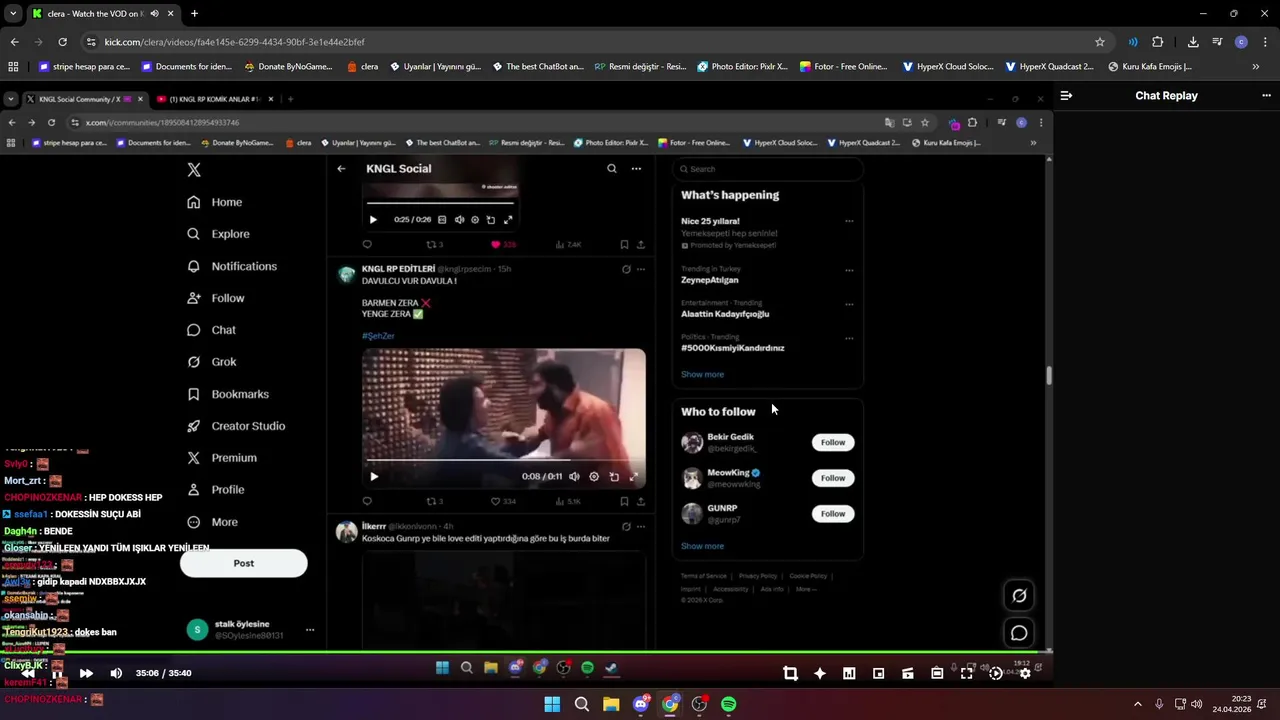Open the Chrome tab search dropdown
This screenshot has width=1280, height=720.
13,14
